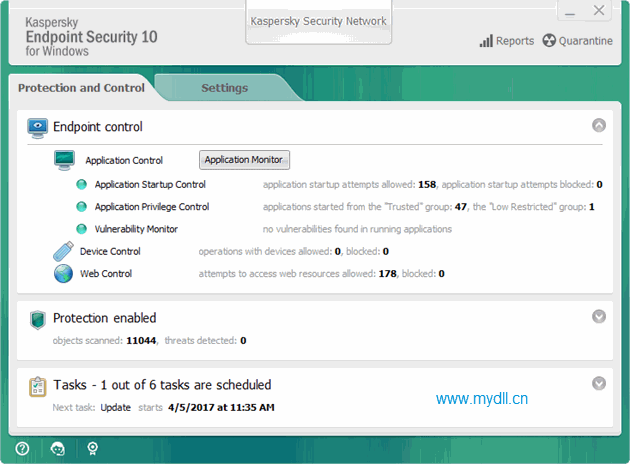Open help question mark icon
This screenshot has height=464, width=630.
(x=22, y=448)
